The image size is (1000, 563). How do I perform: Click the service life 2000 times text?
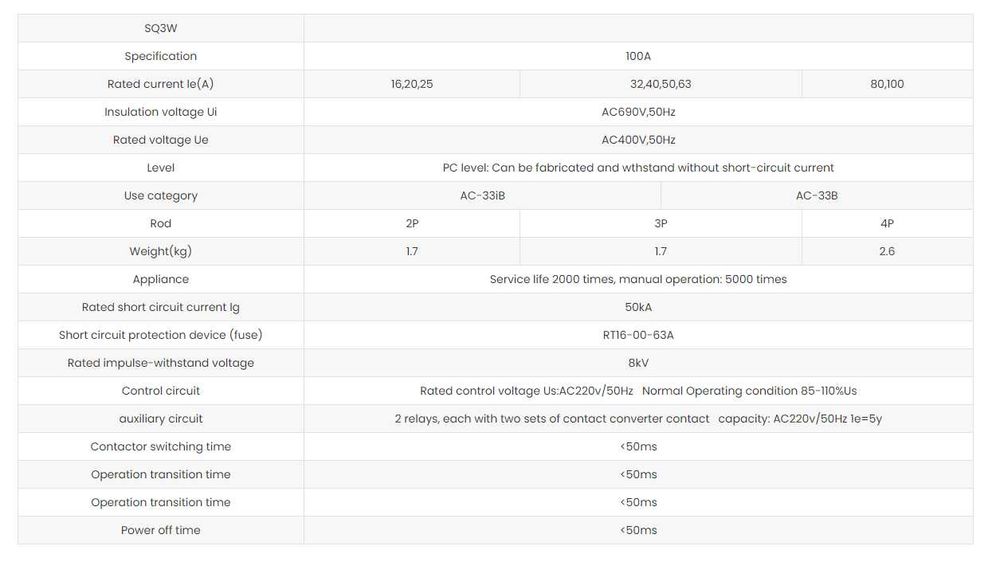point(638,280)
